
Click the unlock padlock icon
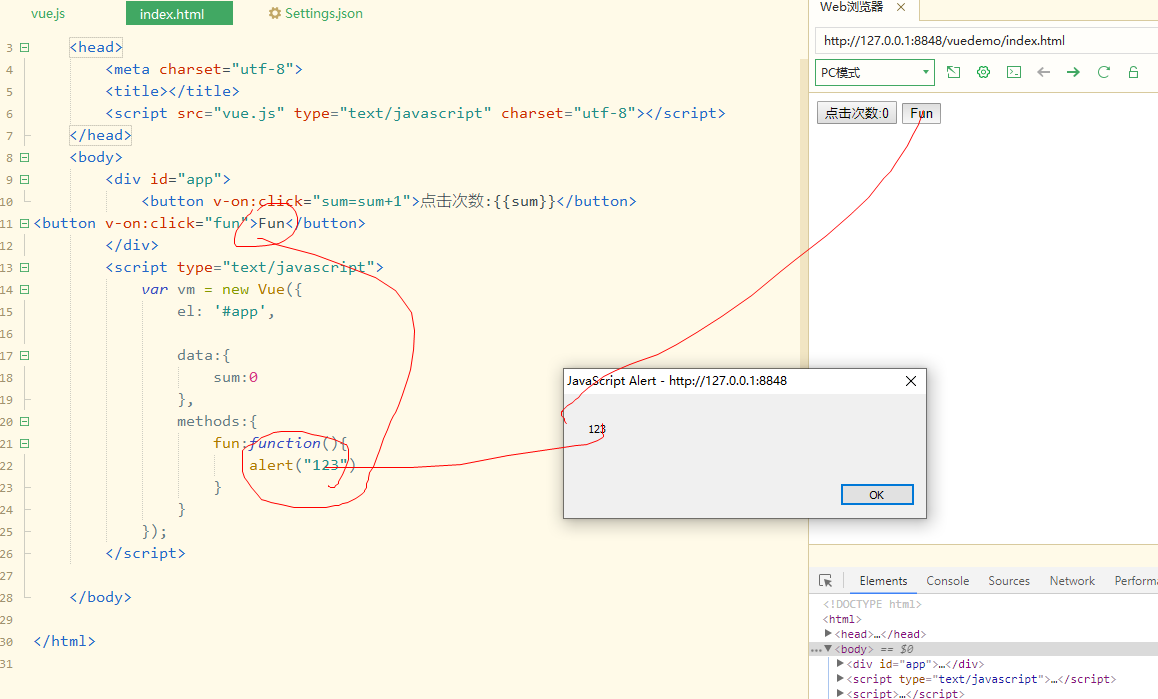tap(1134, 72)
